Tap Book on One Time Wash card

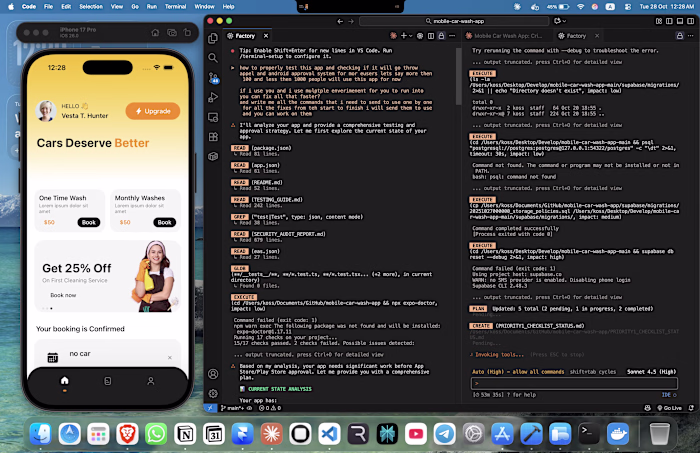coord(88,222)
